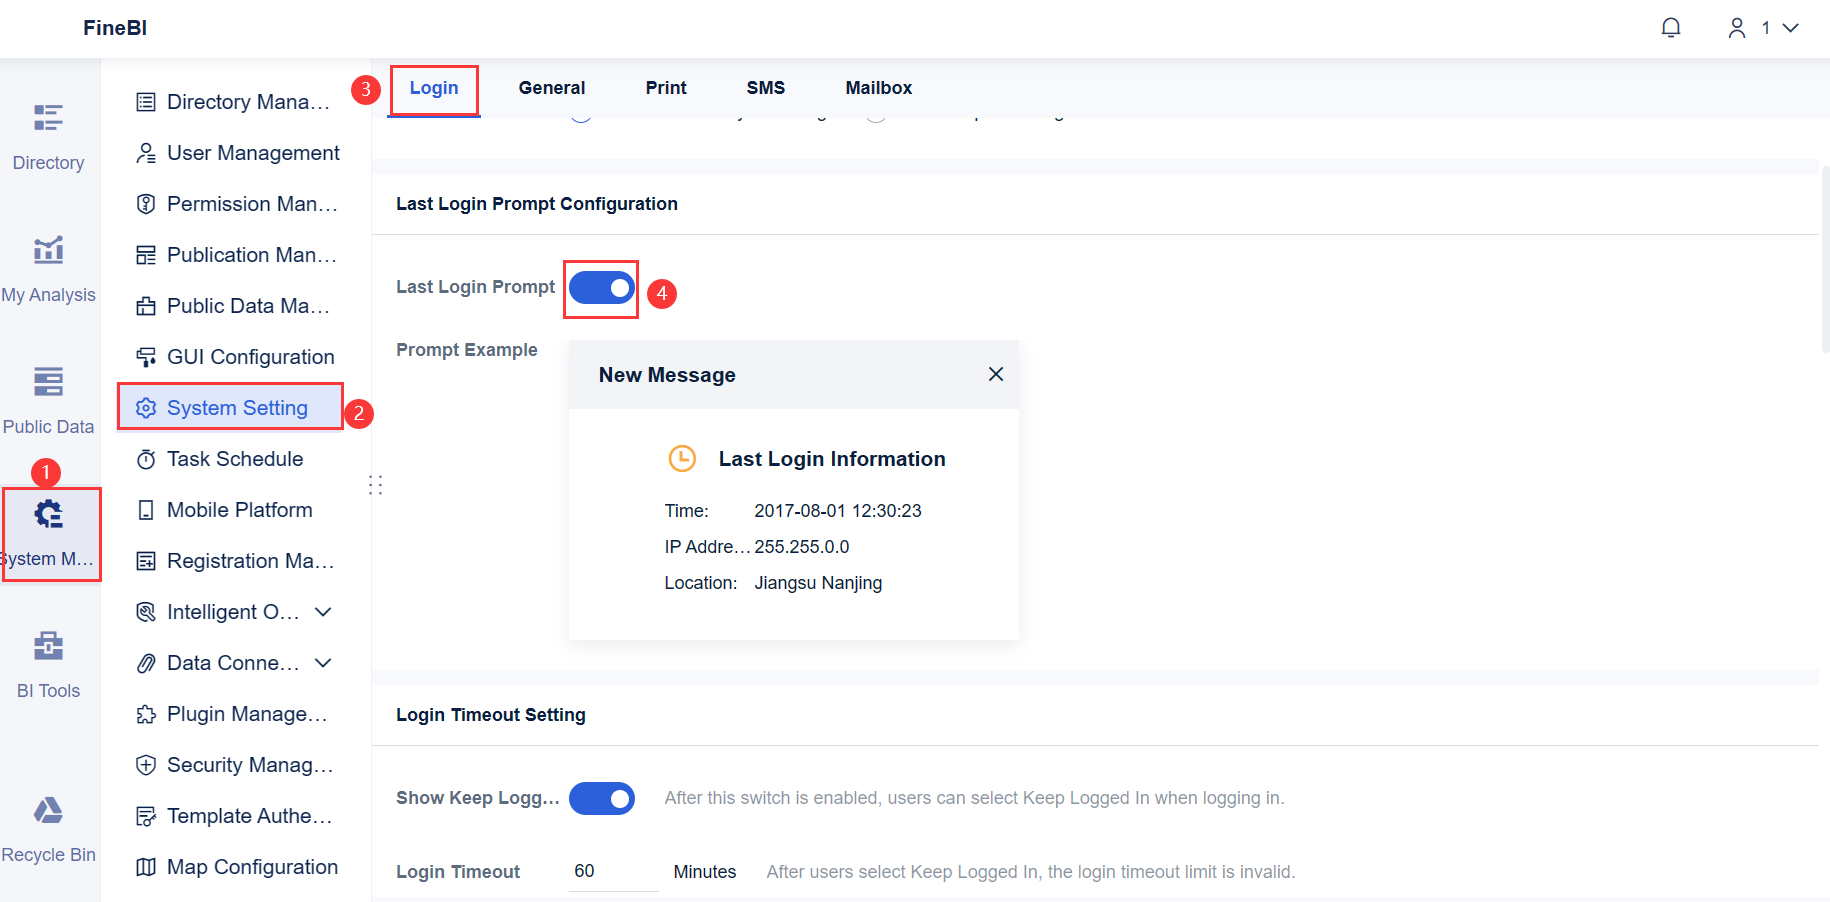Screen dimensions: 1830x902
Task: Open the SMS settings tab
Action: 765,87
